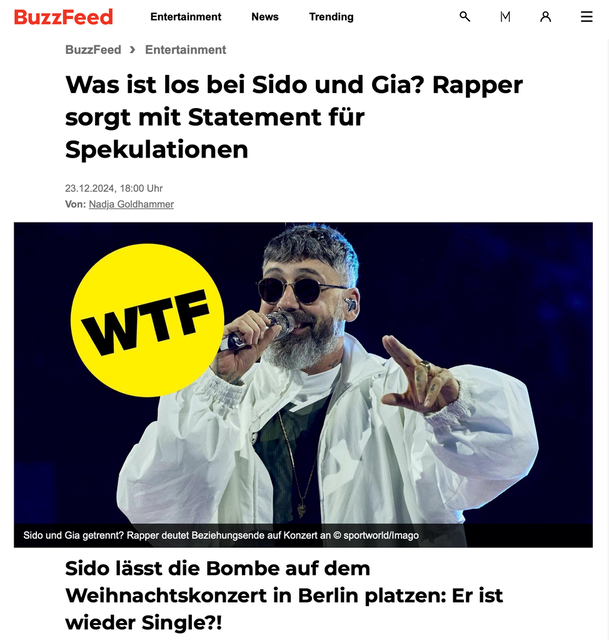
Task: Open the hamburger menu icon
Action: coord(587,17)
